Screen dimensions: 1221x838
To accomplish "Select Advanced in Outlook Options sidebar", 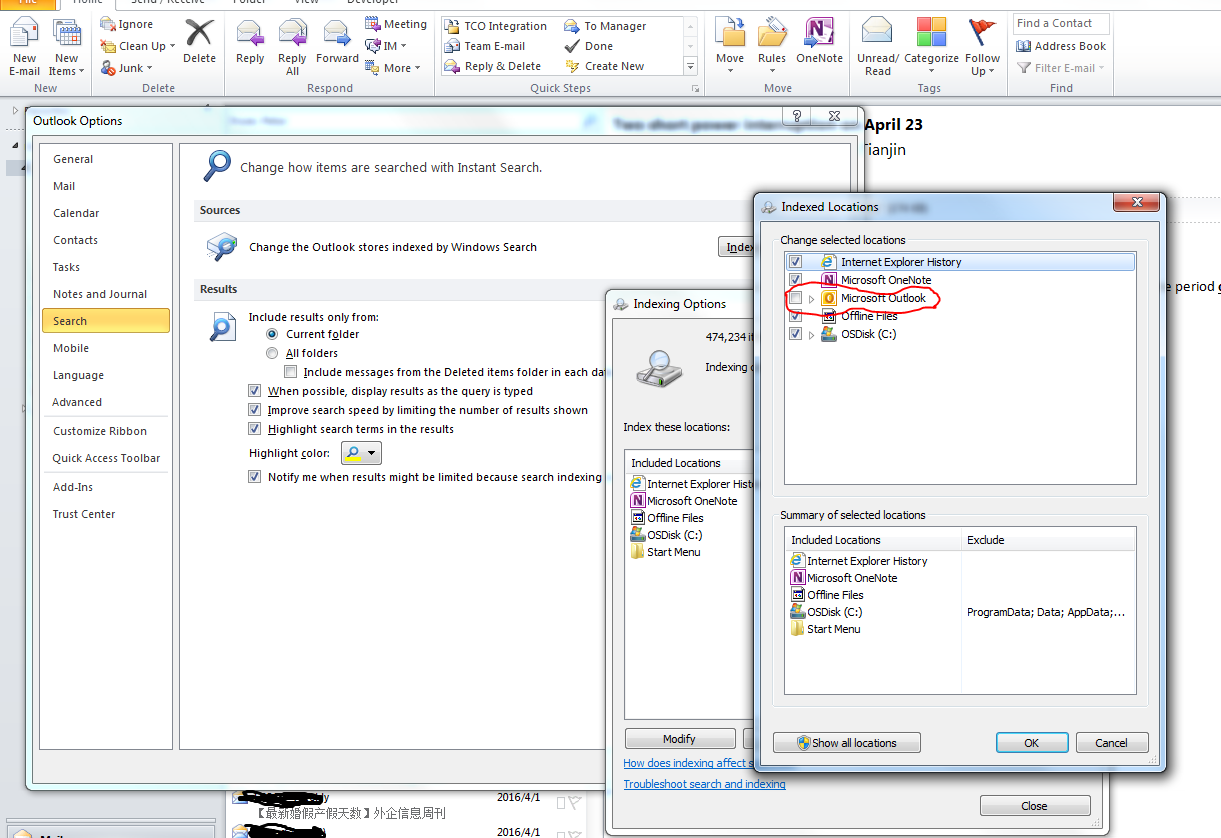I will (77, 402).
